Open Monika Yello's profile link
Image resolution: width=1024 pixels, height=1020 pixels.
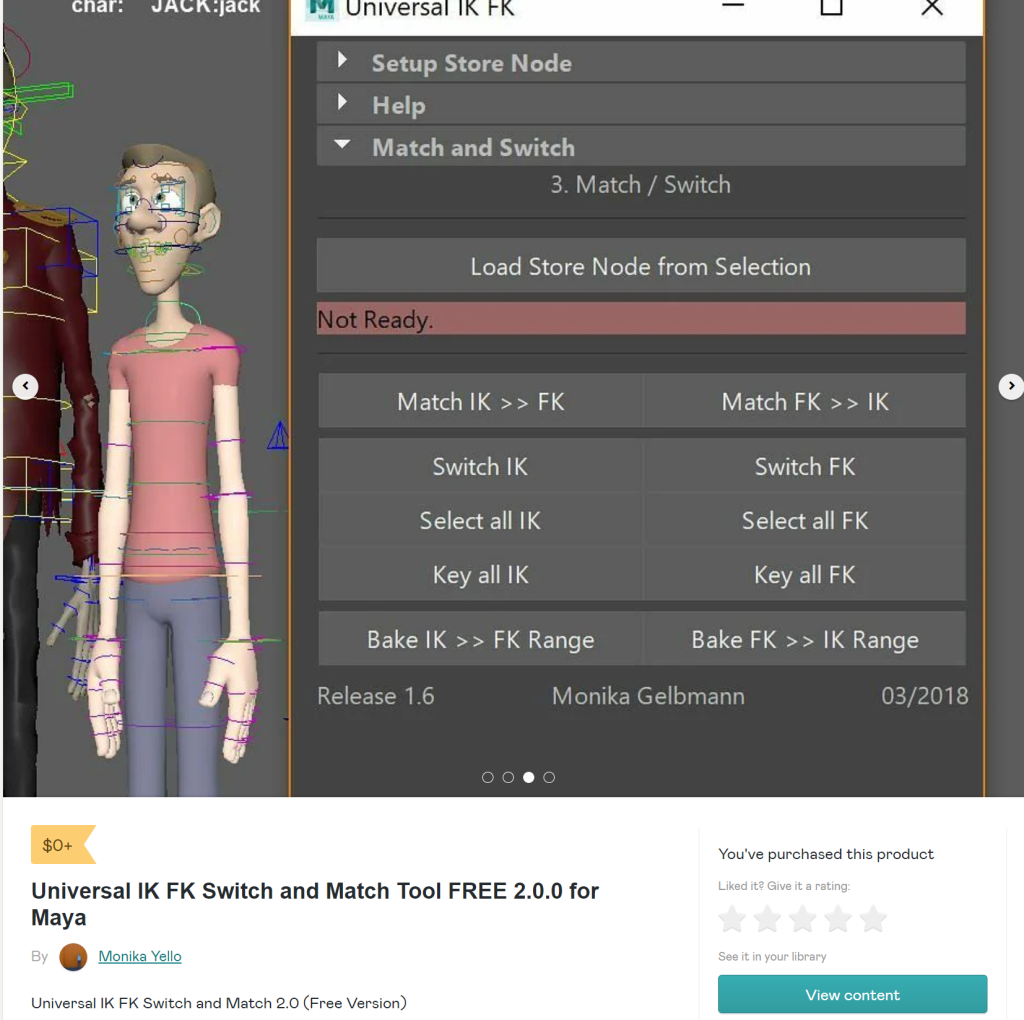140,956
